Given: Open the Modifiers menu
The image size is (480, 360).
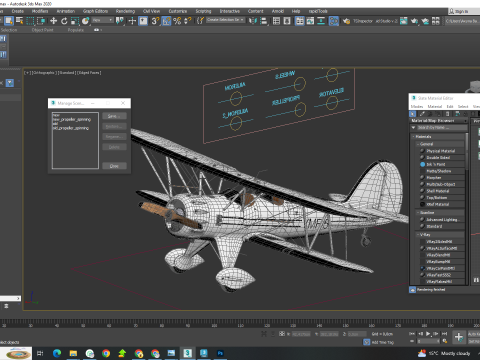Looking at the screenshot, I should click(x=40, y=11).
